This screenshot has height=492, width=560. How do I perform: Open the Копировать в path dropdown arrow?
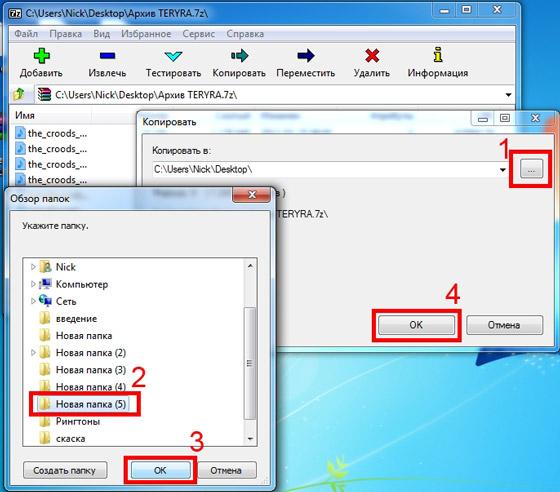tap(502, 169)
